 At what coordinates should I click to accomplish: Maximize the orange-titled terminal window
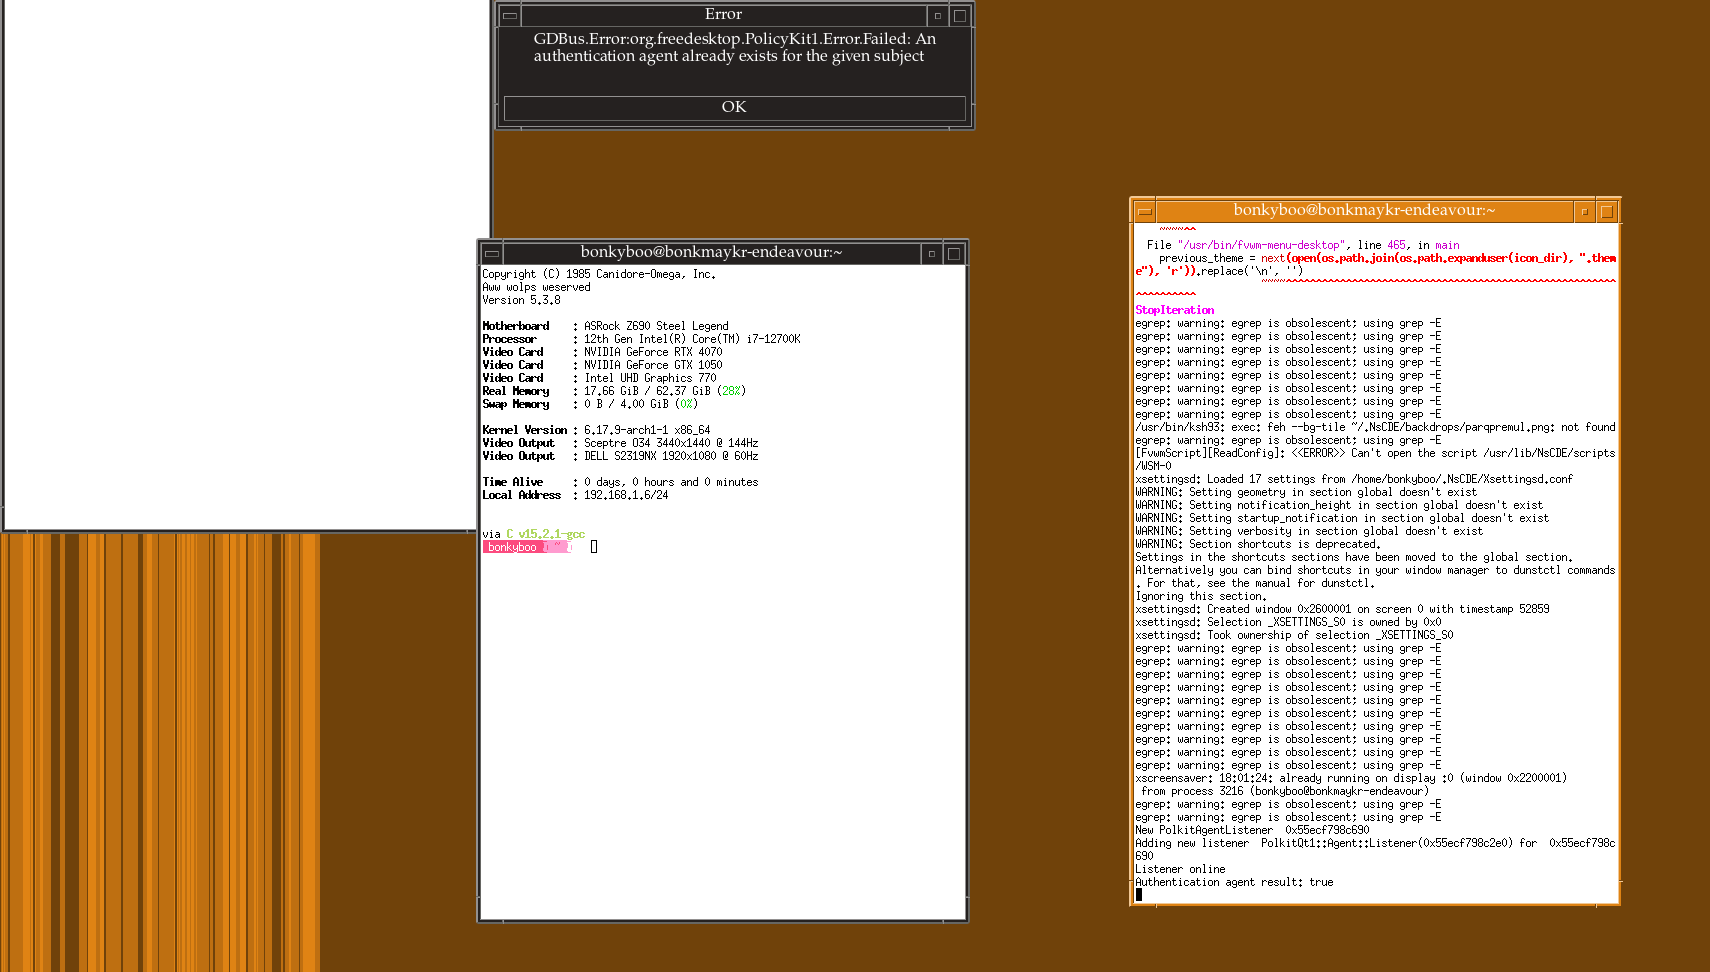click(1607, 211)
